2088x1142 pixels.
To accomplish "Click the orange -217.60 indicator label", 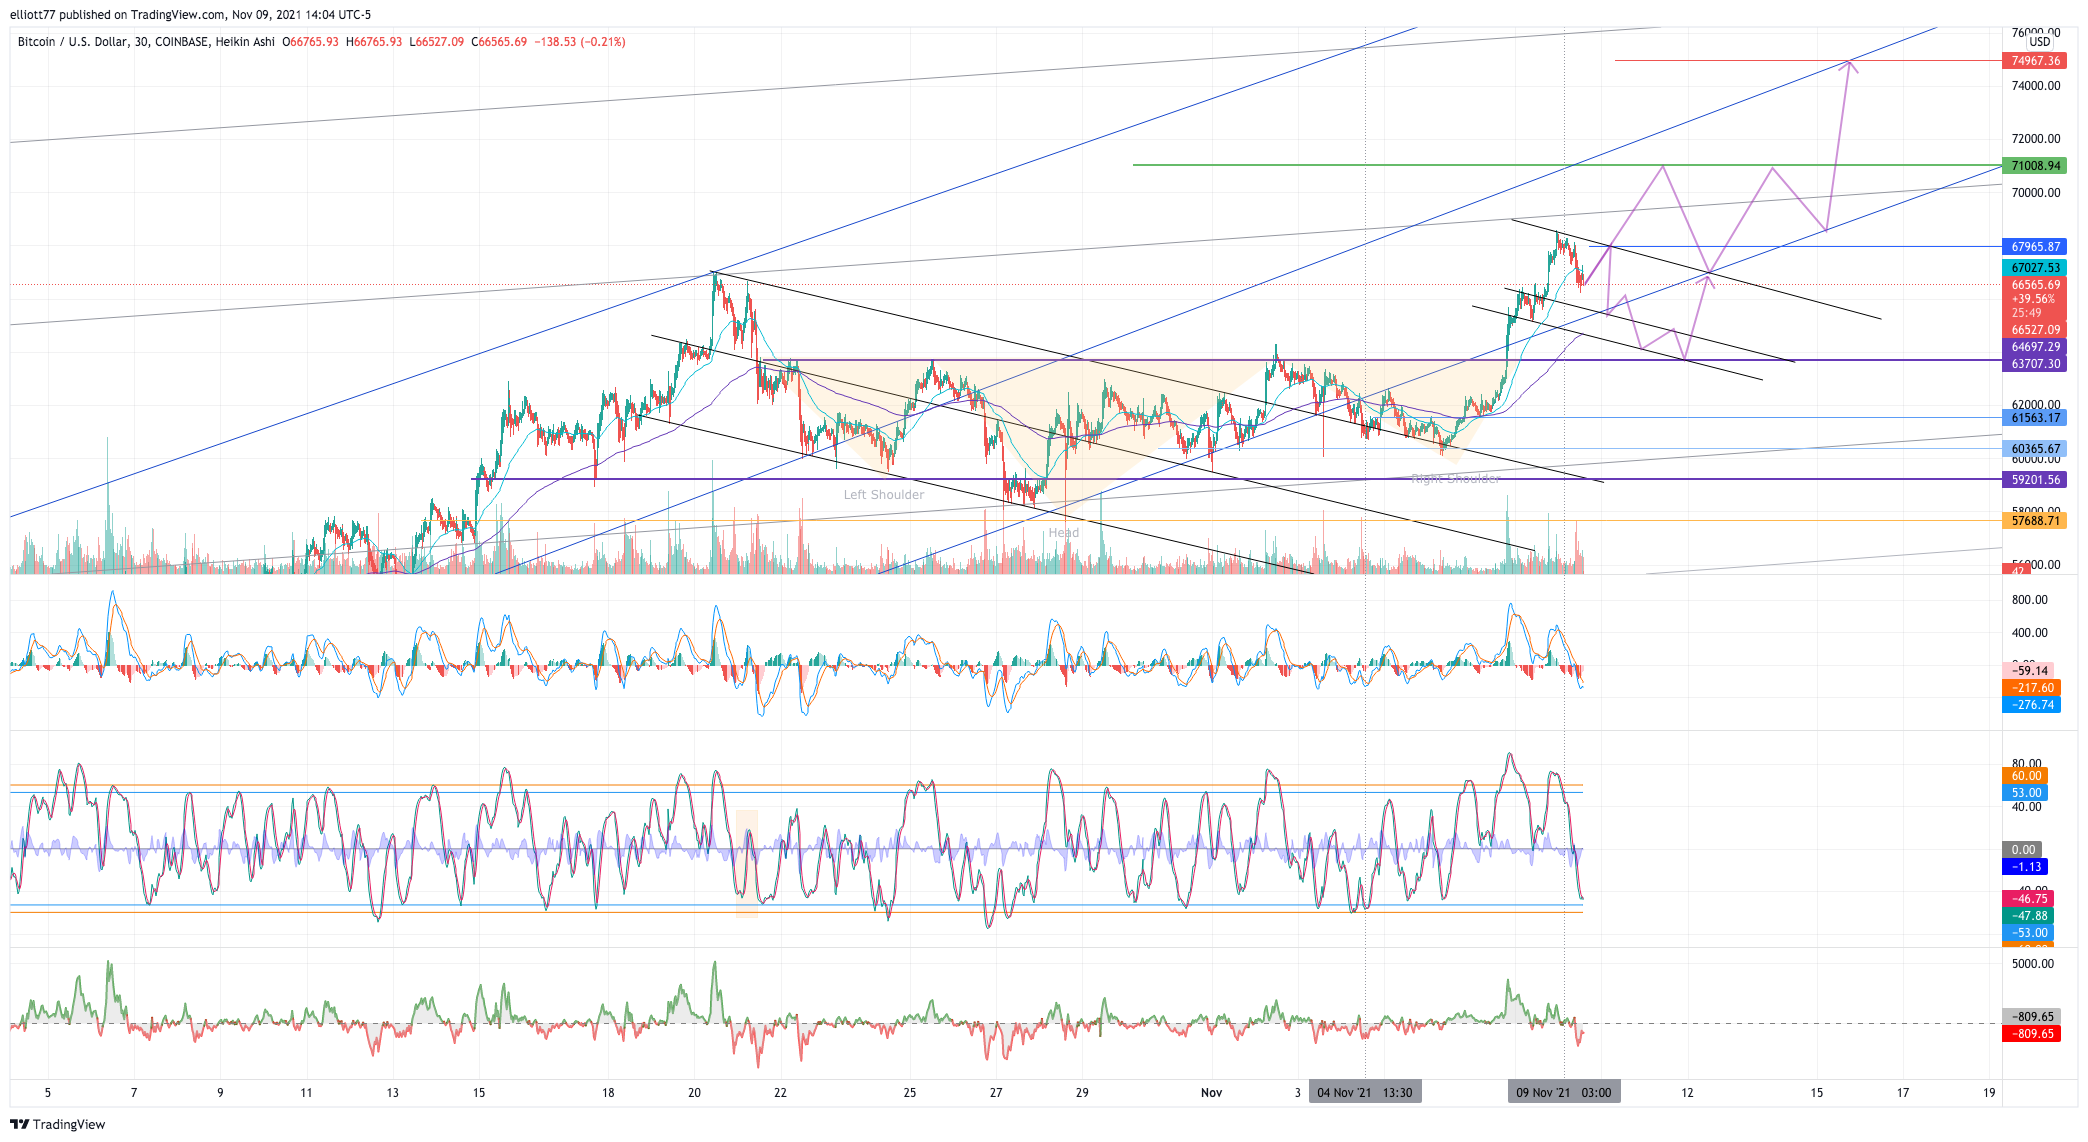I will click(2031, 688).
